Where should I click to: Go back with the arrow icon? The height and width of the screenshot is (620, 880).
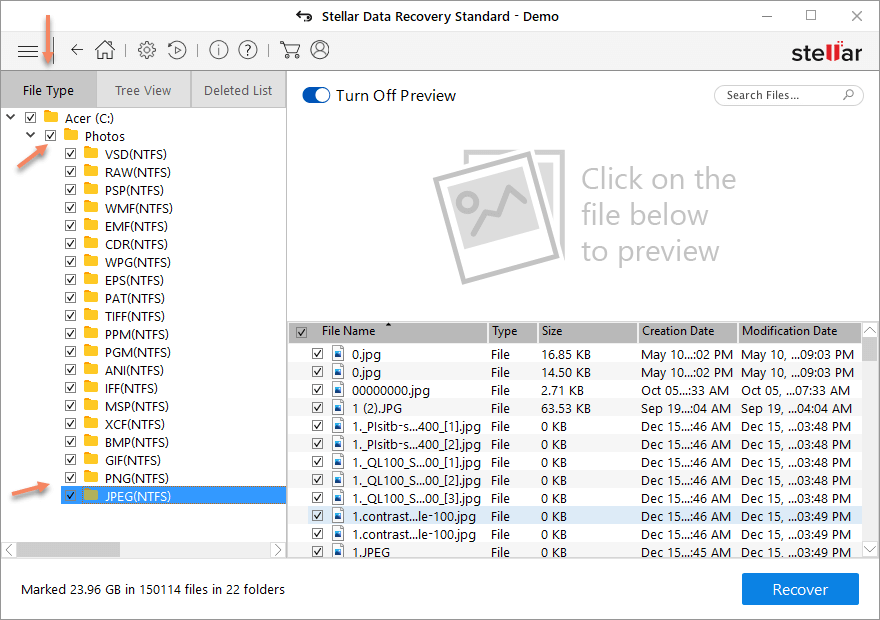[x=77, y=50]
